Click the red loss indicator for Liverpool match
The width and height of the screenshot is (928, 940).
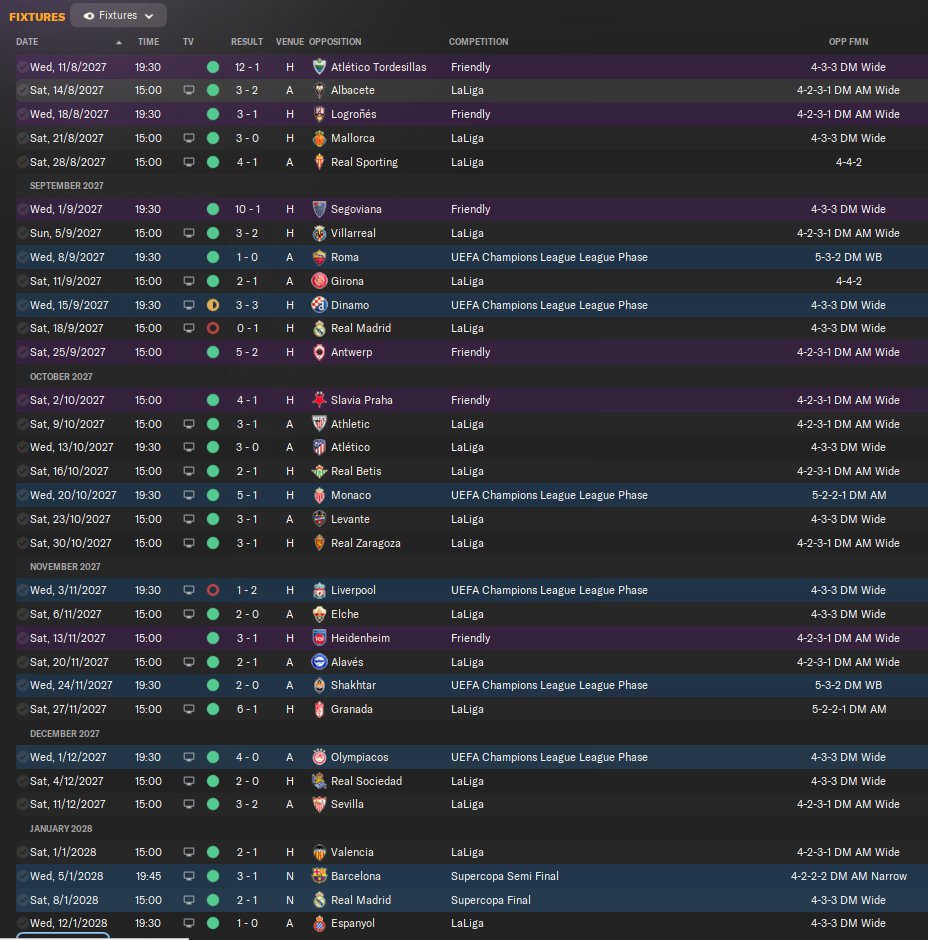[x=213, y=590]
